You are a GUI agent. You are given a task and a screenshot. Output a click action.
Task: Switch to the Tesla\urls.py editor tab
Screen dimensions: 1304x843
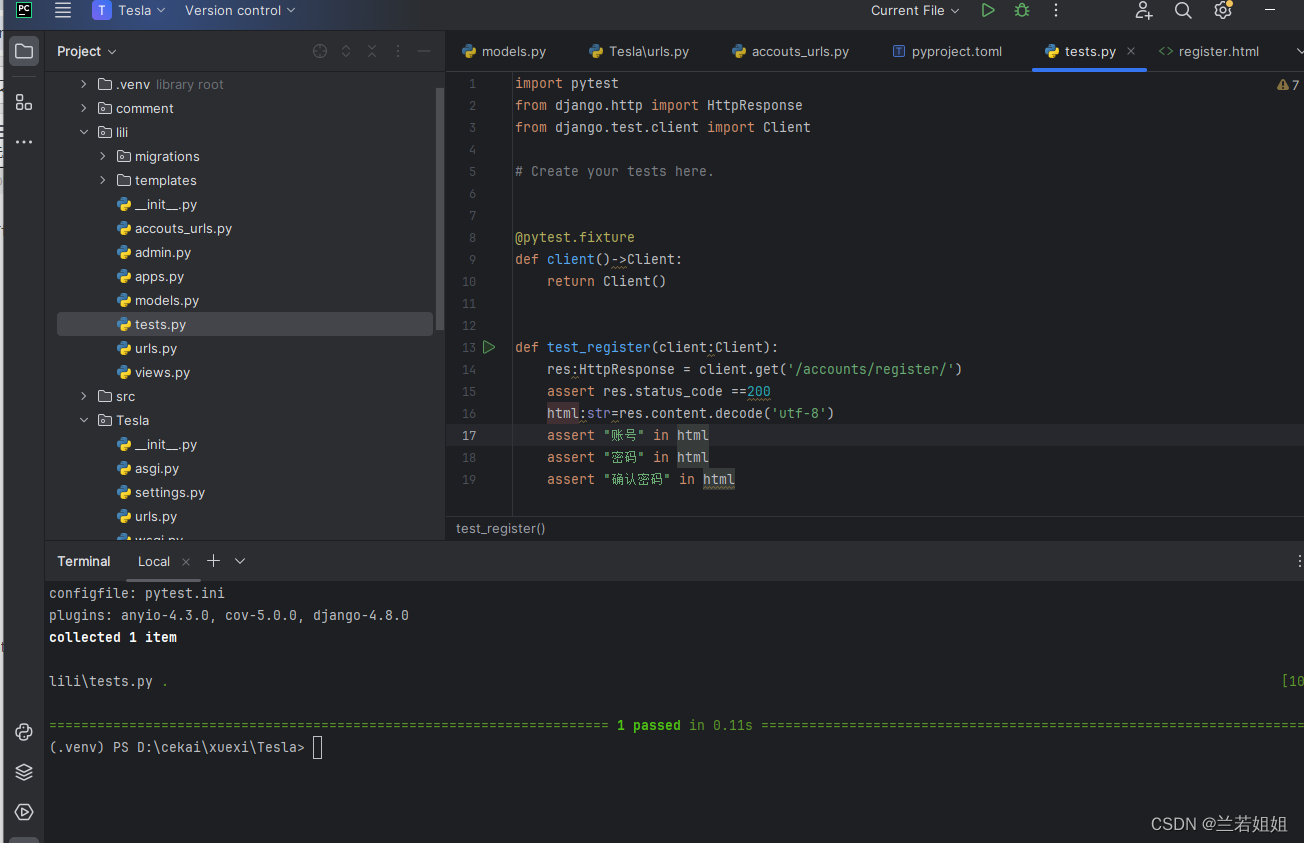coord(639,51)
